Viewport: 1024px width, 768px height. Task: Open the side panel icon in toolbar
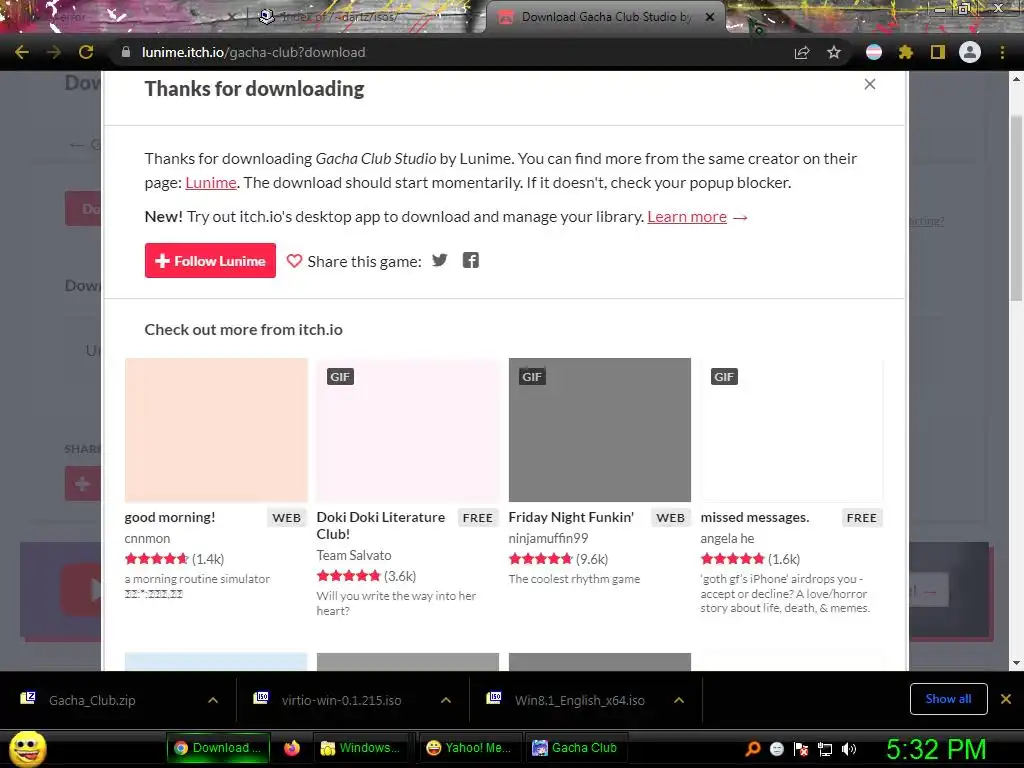[x=938, y=52]
